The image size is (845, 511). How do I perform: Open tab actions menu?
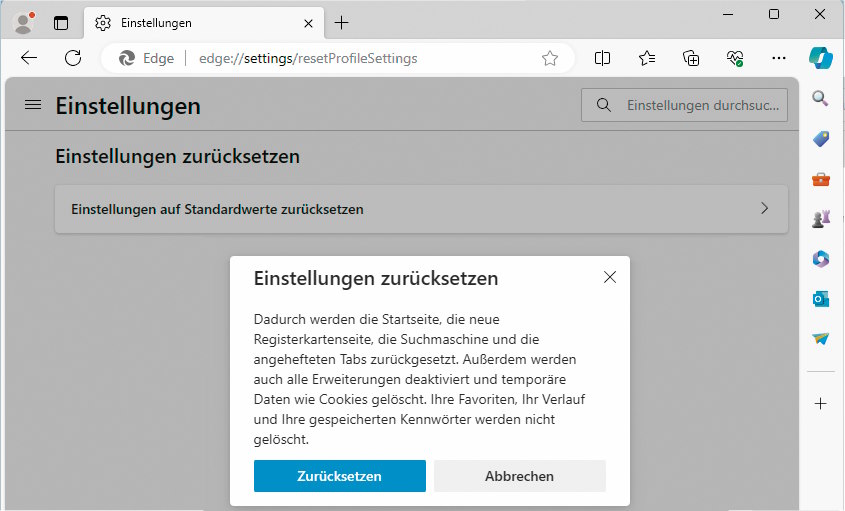tap(61, 23)
